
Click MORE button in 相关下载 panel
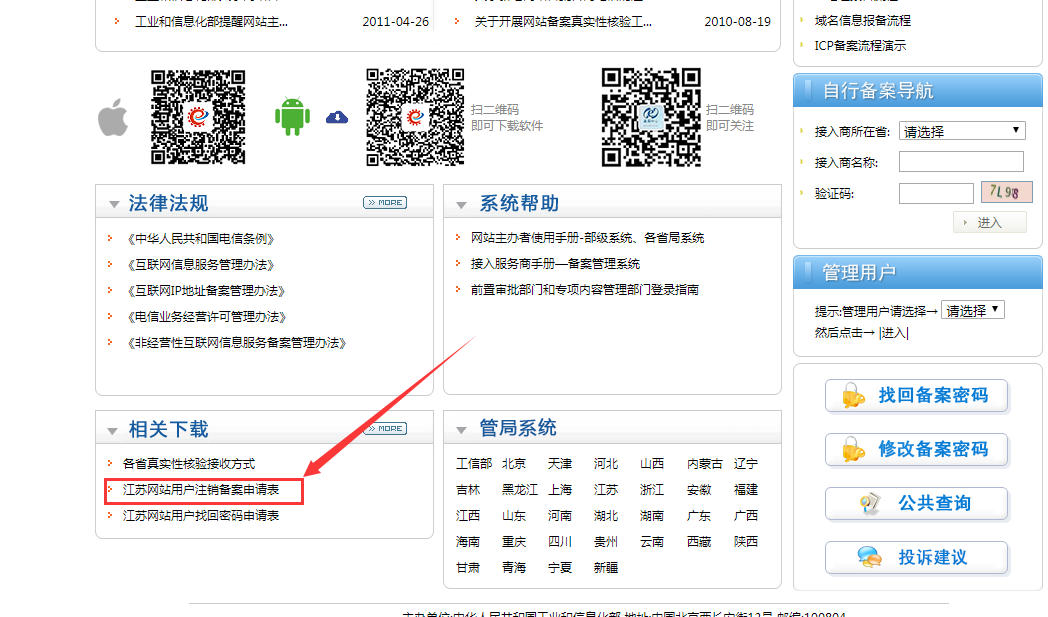[385, 428]
